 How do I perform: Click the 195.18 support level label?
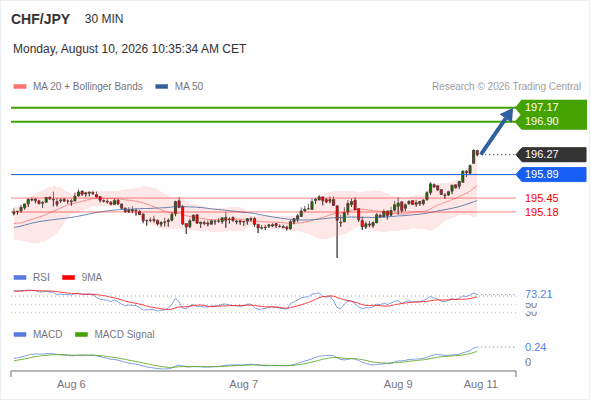[541, 212]
